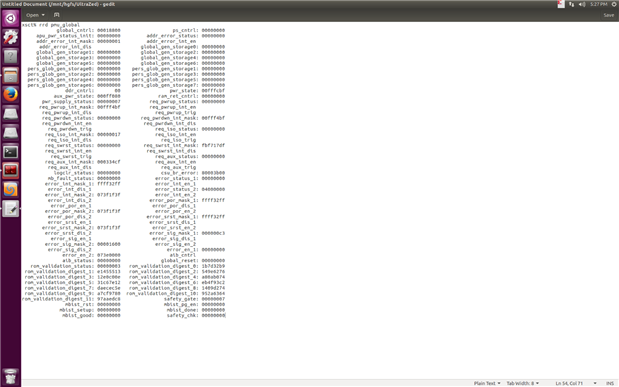
Task: Launch the Terminal from the dock
Action: click(10, 152)
